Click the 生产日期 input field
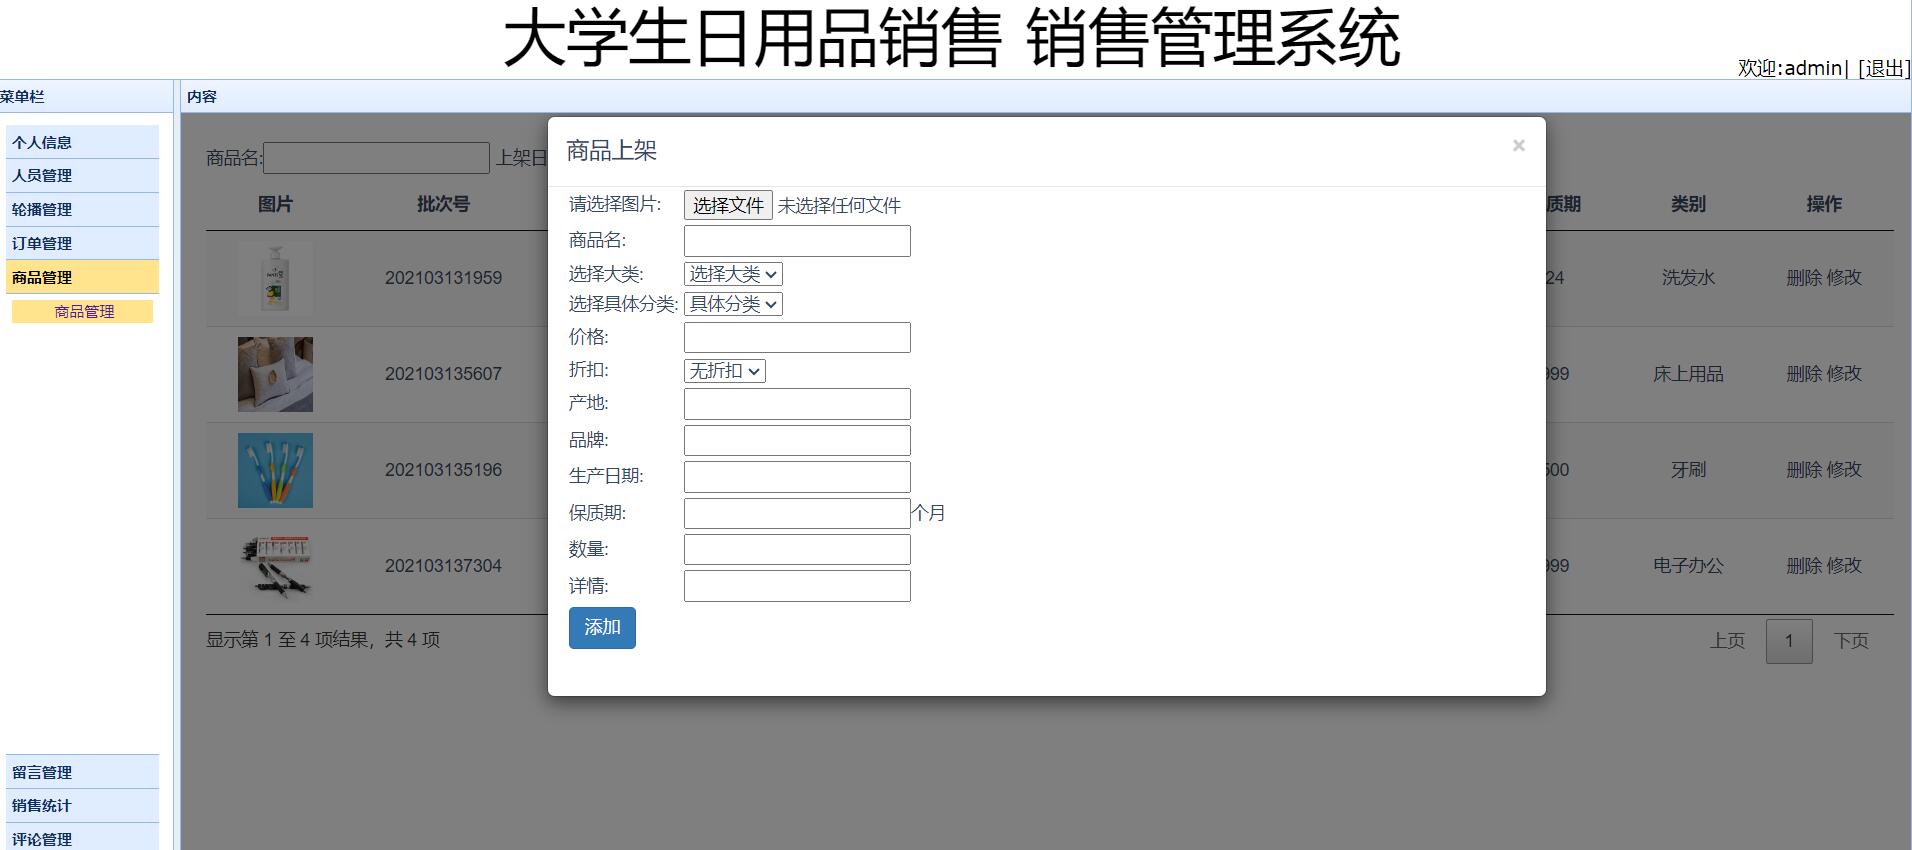1912x850 pixels. tap(797, 477)
